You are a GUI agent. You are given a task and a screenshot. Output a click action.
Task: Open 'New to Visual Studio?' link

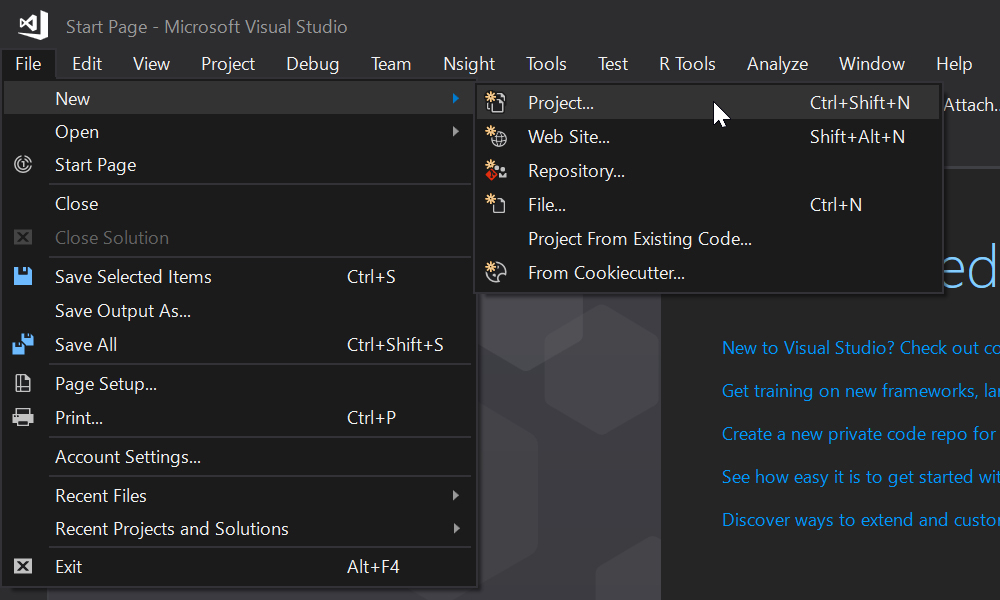(x=860, y=348)
